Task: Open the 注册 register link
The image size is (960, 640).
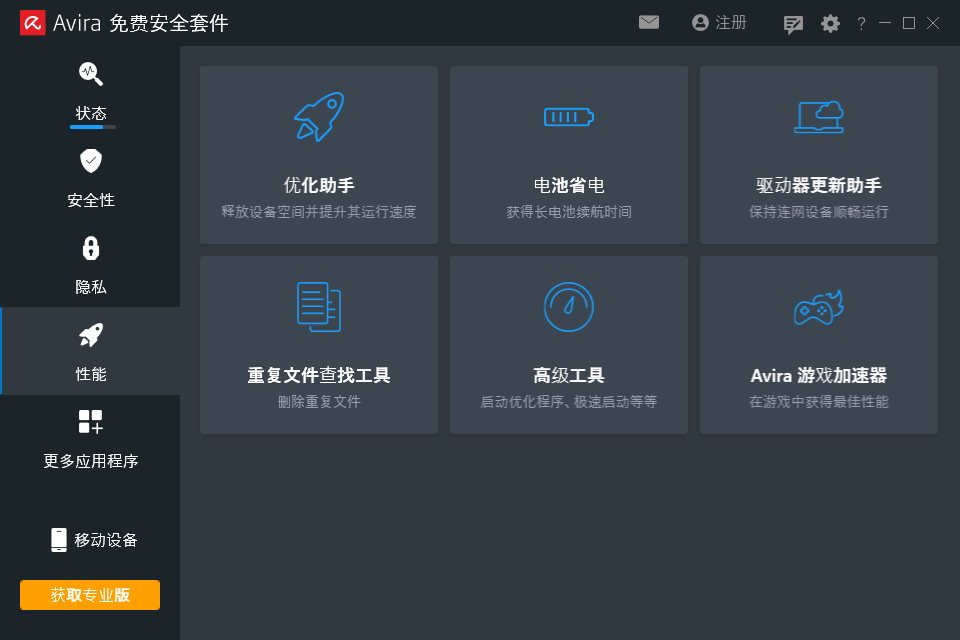Action: [731, 23]
